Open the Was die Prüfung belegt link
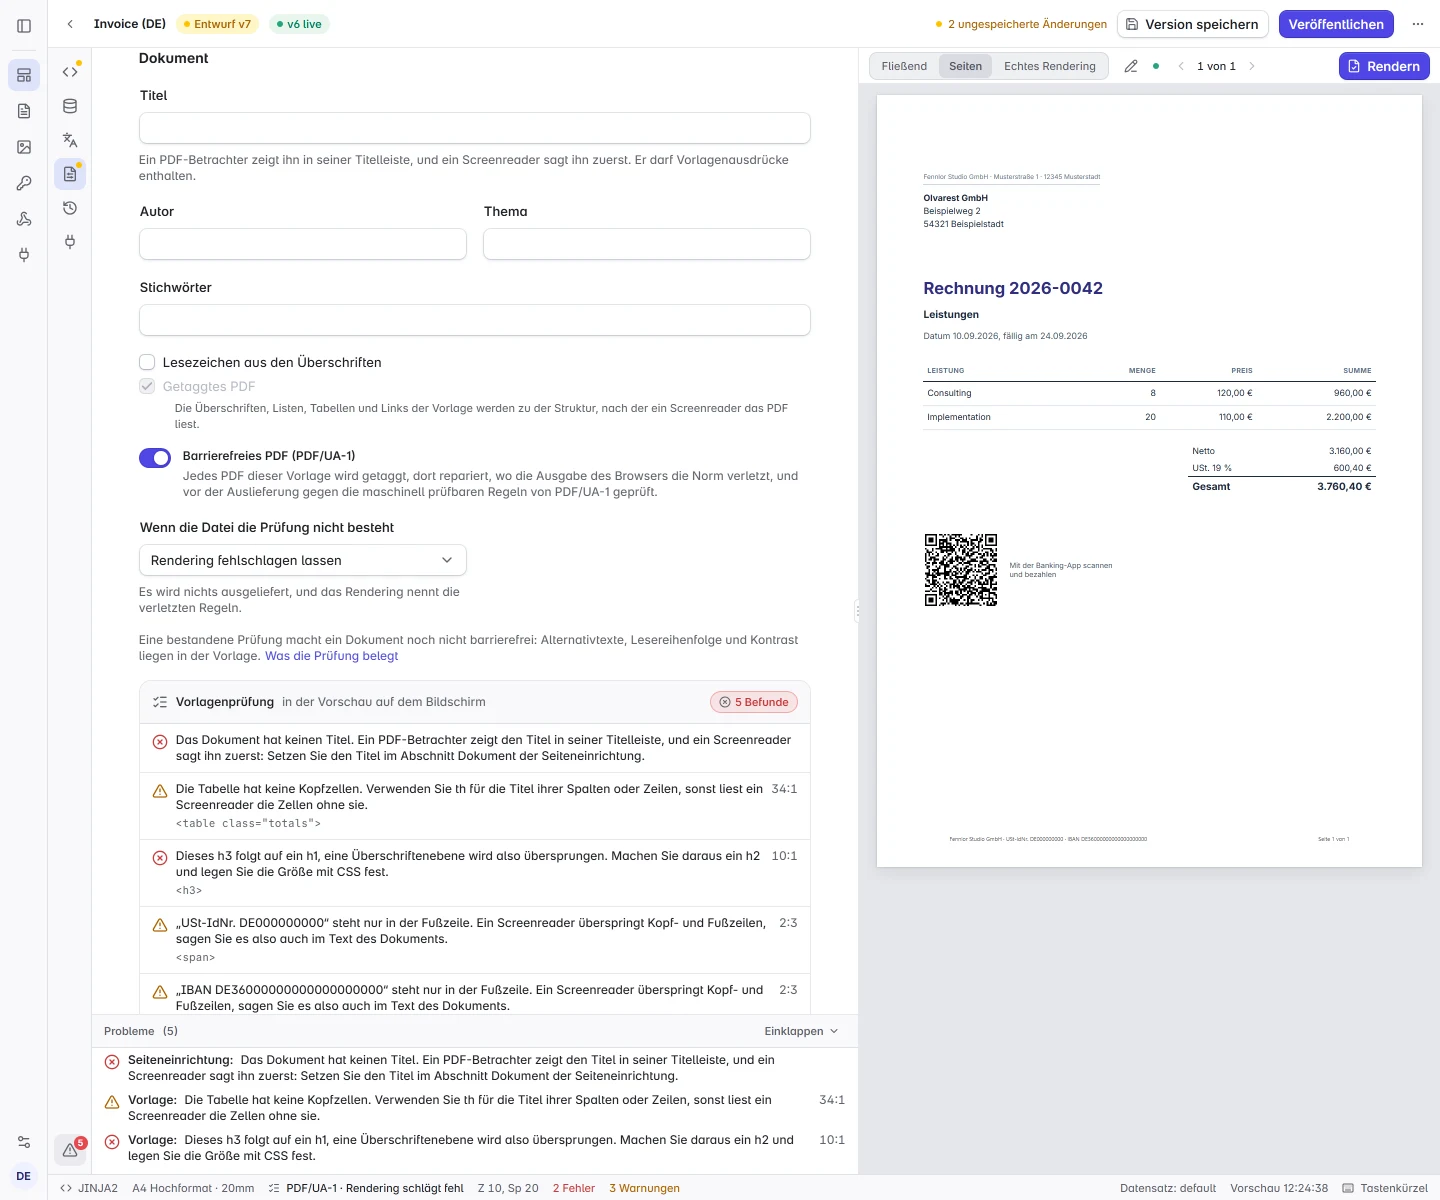This screenshot has width=1440, height=1200. tap(331, 656)
